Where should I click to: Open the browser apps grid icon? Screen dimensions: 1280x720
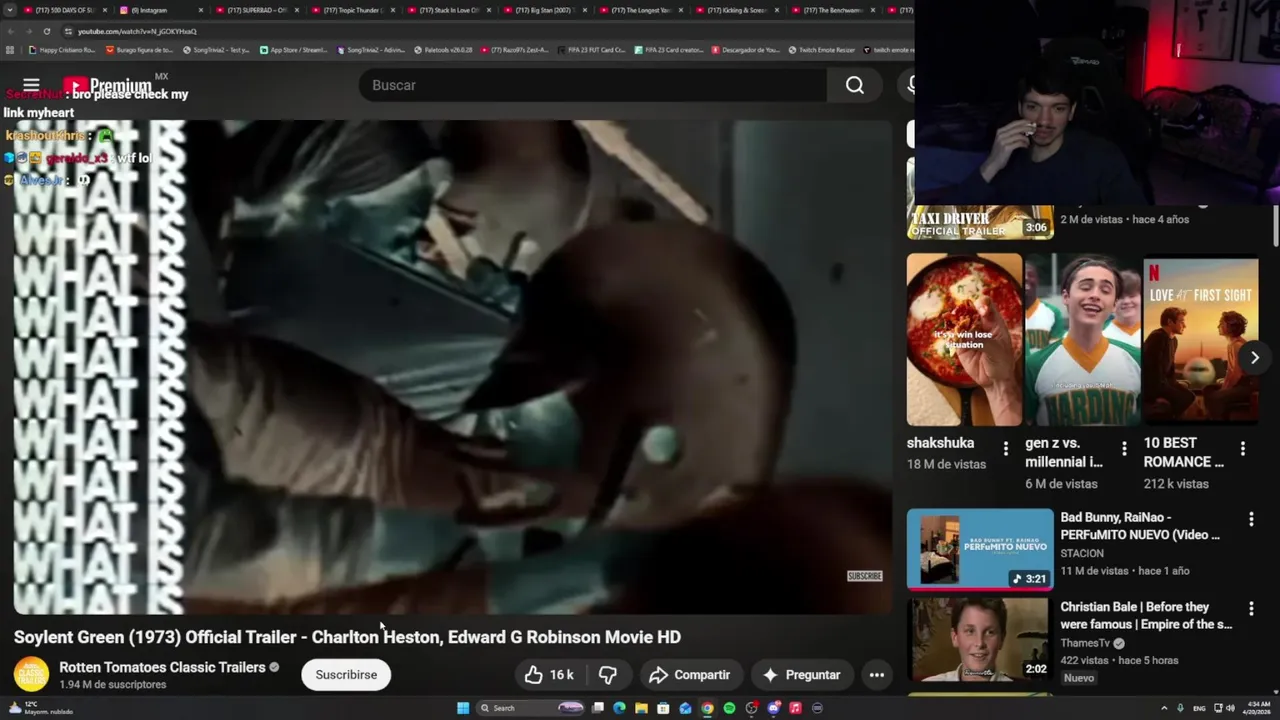(x=10, y=49)
